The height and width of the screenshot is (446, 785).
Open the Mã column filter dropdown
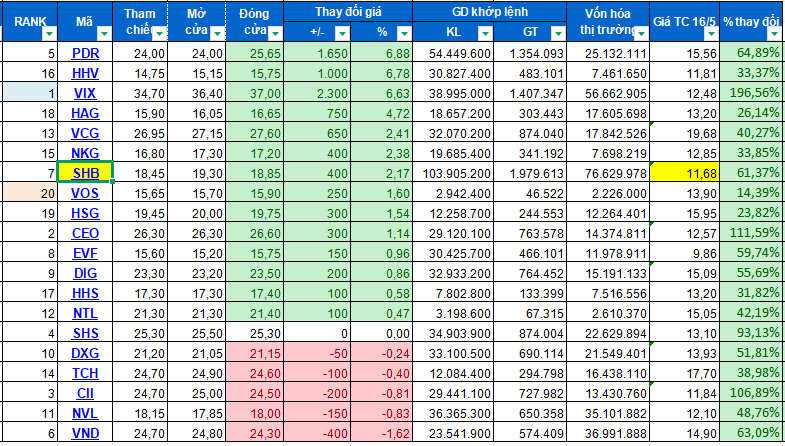[x=105, y=34]
